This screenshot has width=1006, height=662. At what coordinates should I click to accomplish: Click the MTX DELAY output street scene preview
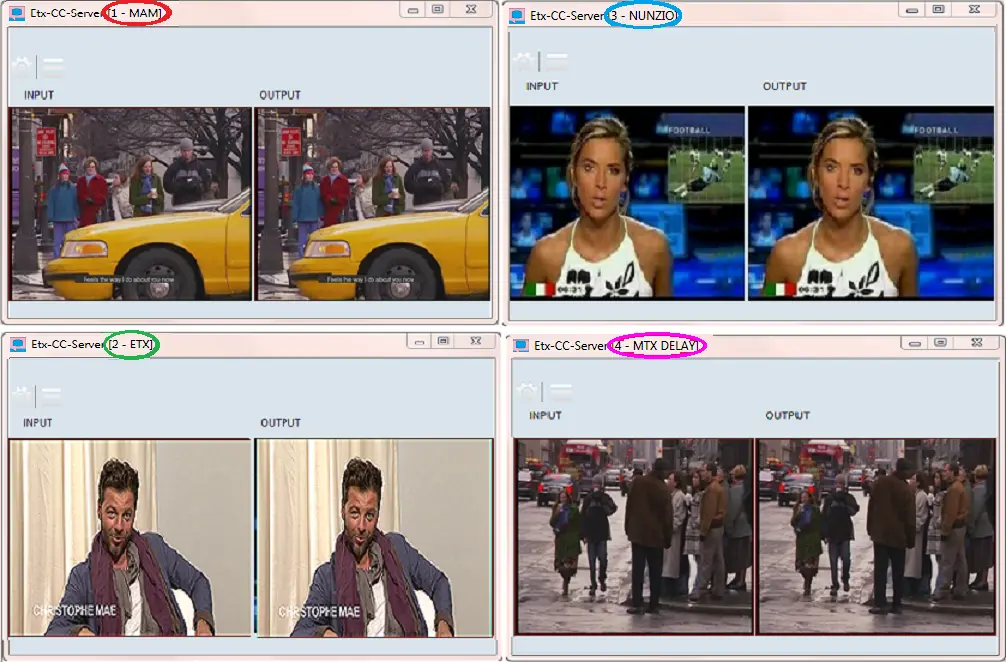[x=877, y=536]
